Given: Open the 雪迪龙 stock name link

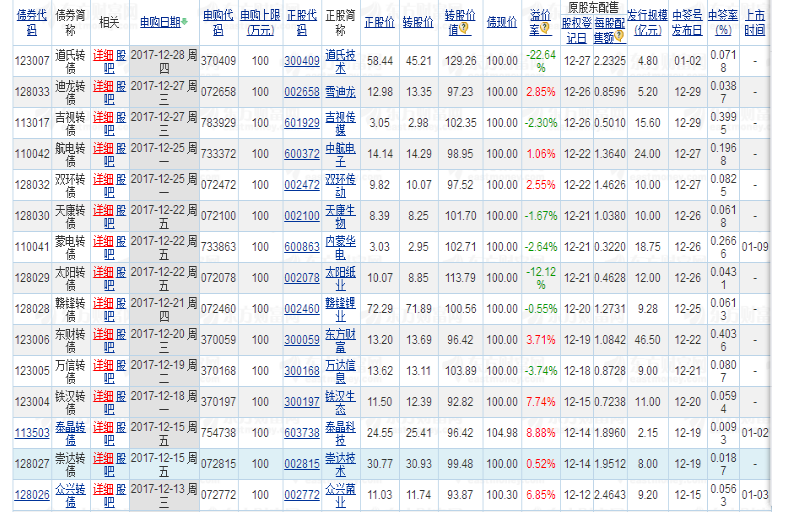Looking at the screenshot, I should point(340,92).
